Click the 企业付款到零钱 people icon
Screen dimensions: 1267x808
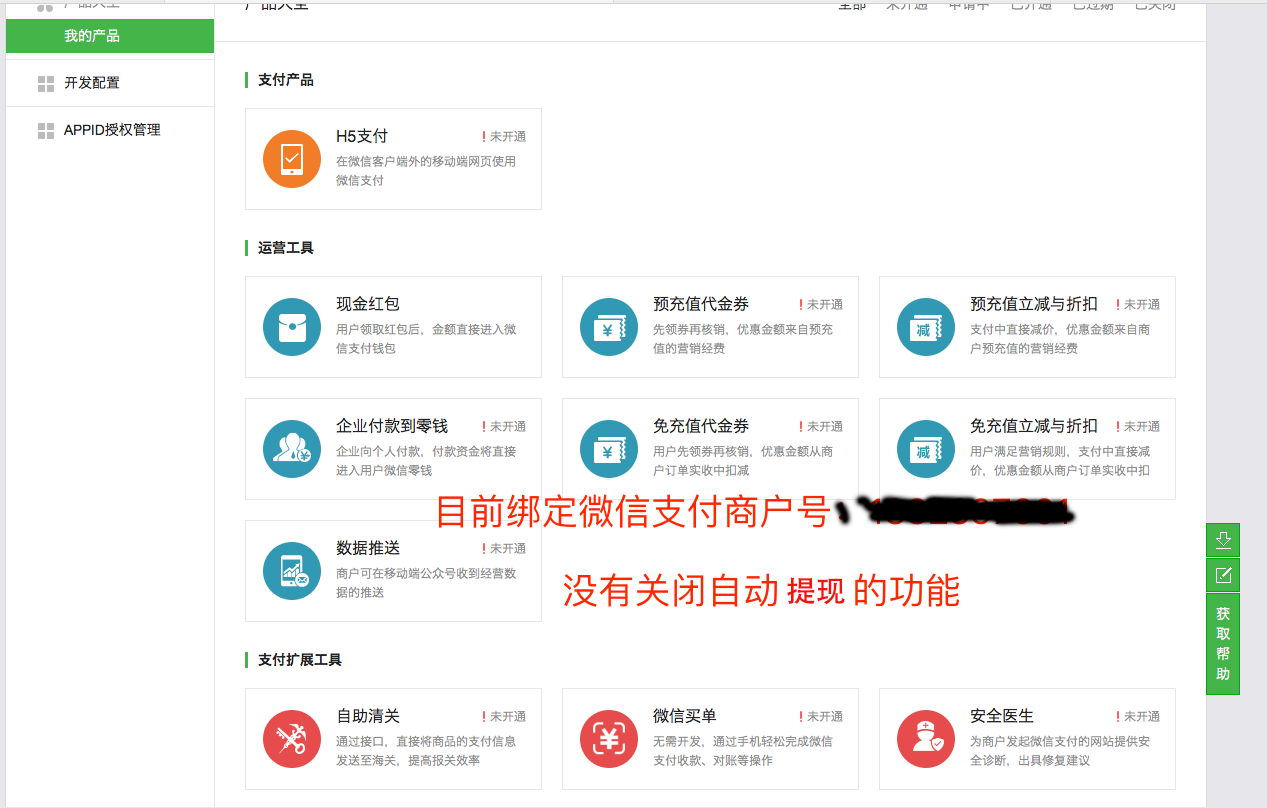click(x=292, y=449)
